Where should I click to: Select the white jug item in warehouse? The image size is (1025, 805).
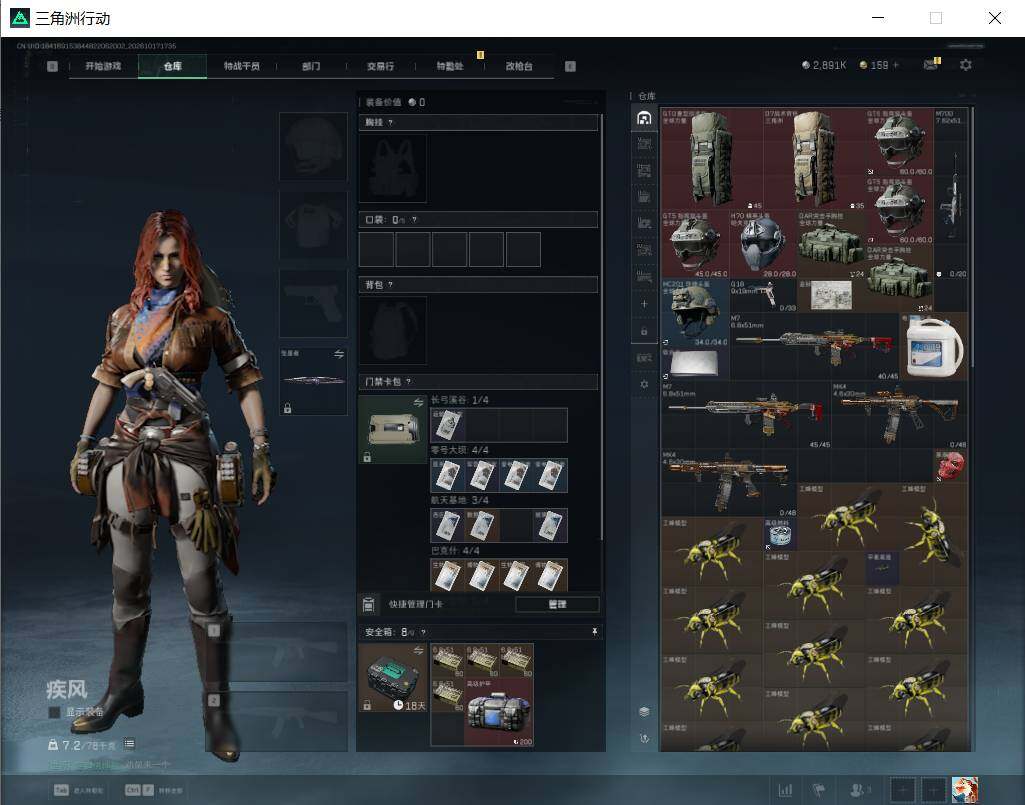[934, 346]
